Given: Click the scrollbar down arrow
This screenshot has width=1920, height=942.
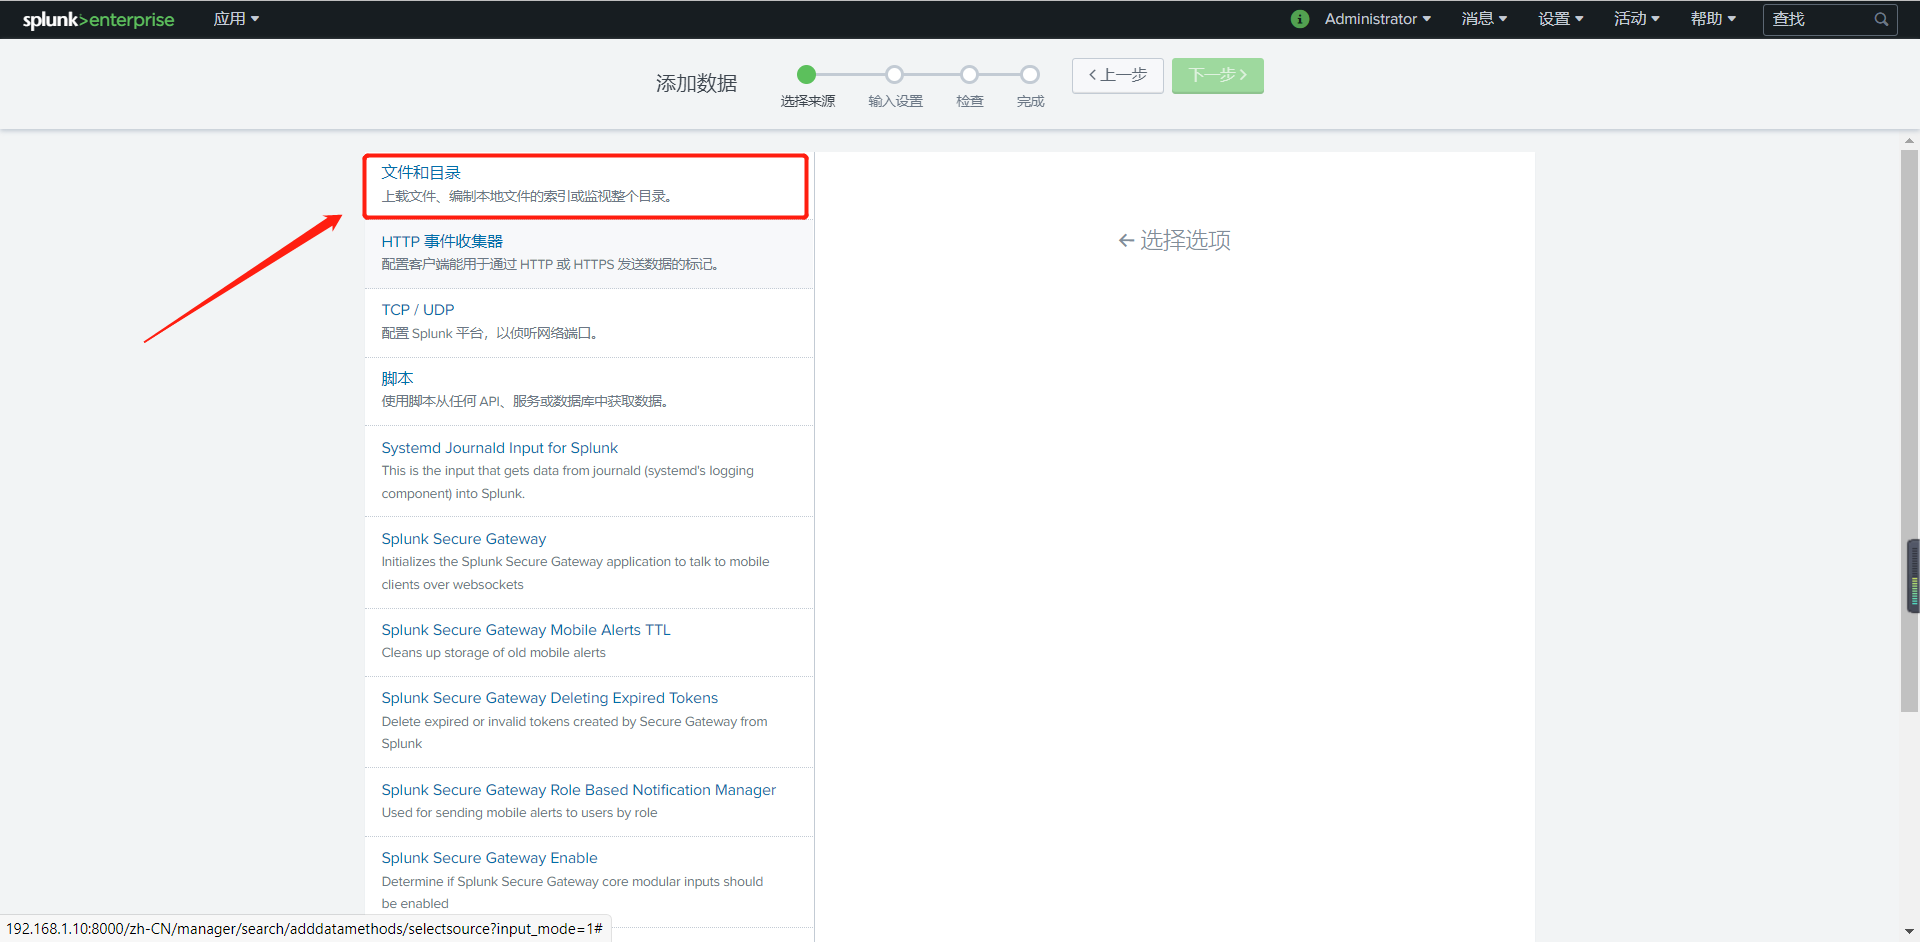Looking at the screenshot, I should 1910,932.
